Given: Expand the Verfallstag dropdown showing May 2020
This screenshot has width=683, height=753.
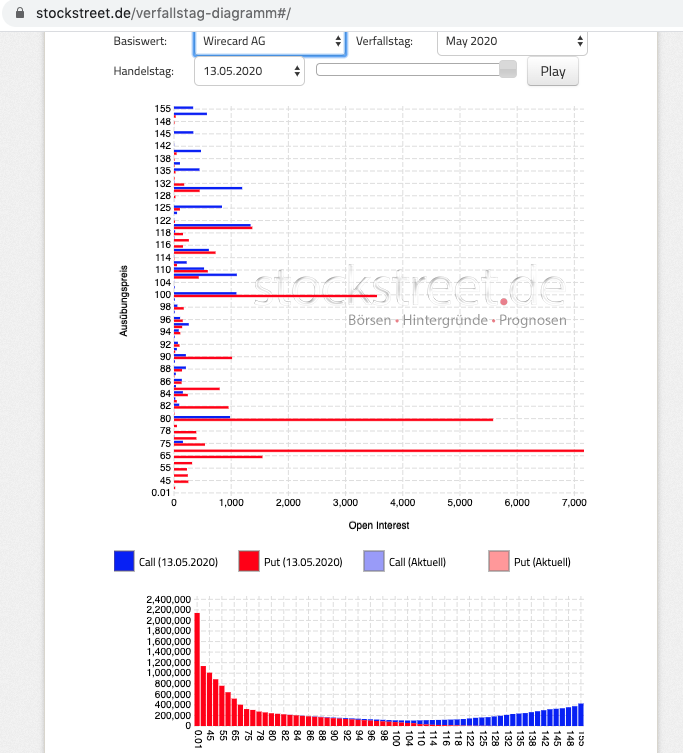Looking at the screenshot, I should [512, 41].
